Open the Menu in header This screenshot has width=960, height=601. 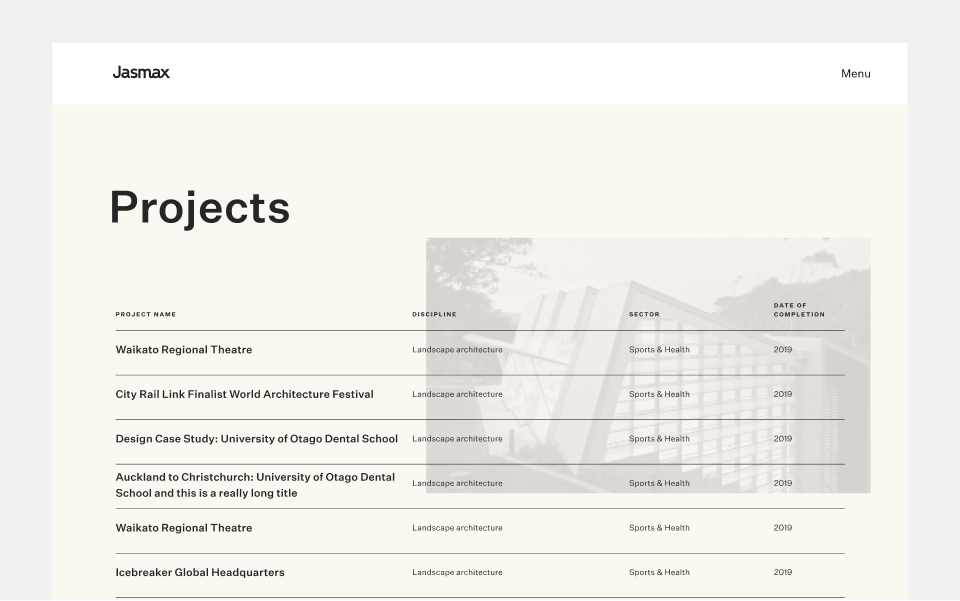click(855, 73)
